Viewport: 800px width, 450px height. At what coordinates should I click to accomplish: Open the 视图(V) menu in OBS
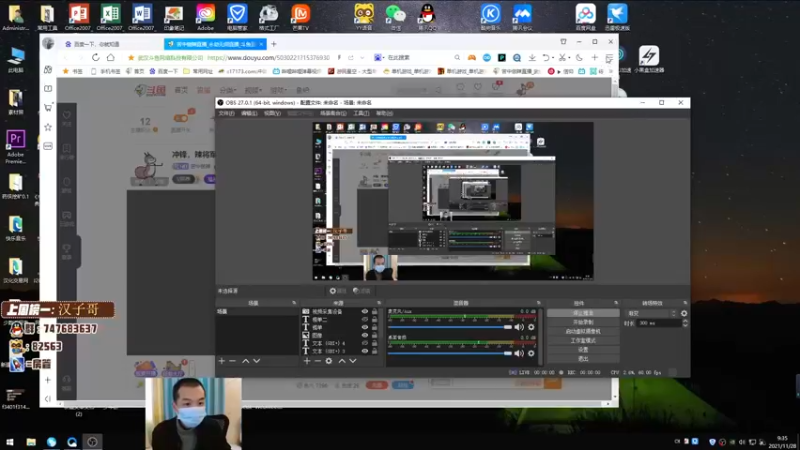[272, 113]
